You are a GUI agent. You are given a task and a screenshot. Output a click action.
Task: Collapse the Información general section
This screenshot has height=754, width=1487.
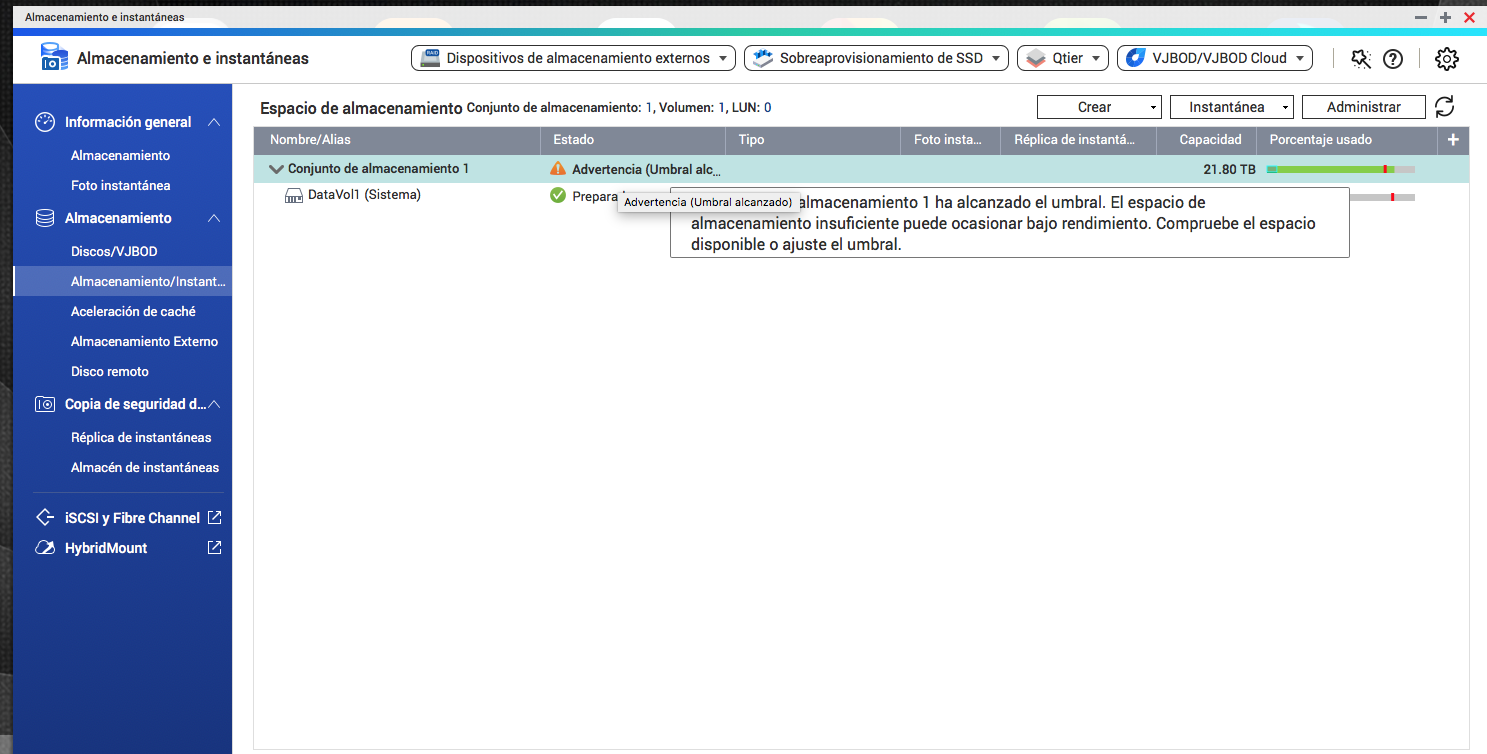click(214, 122)
